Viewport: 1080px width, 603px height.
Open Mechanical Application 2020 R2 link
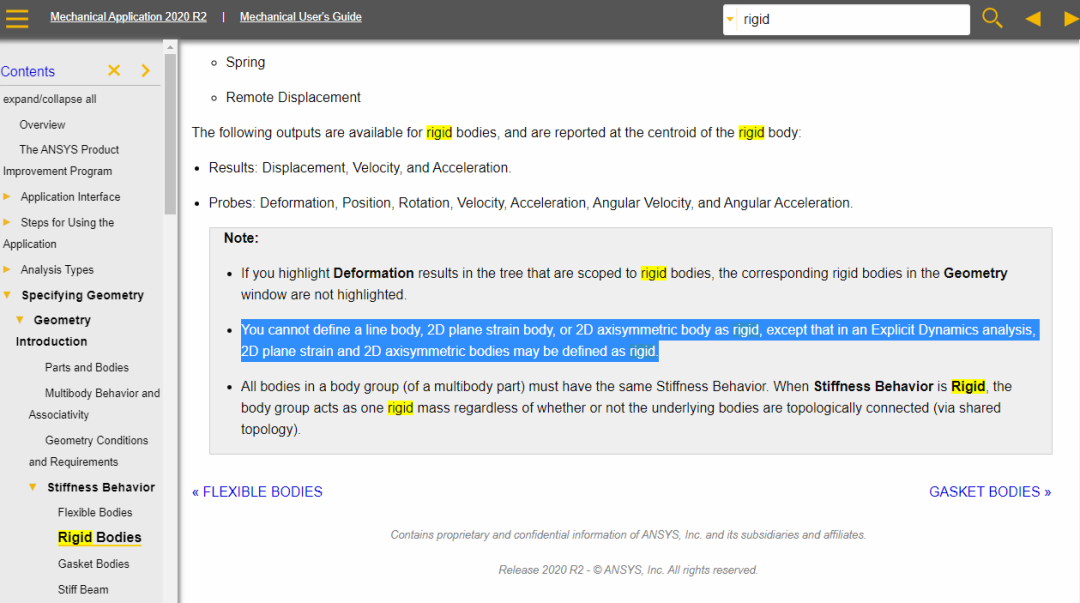click(128, 17)
